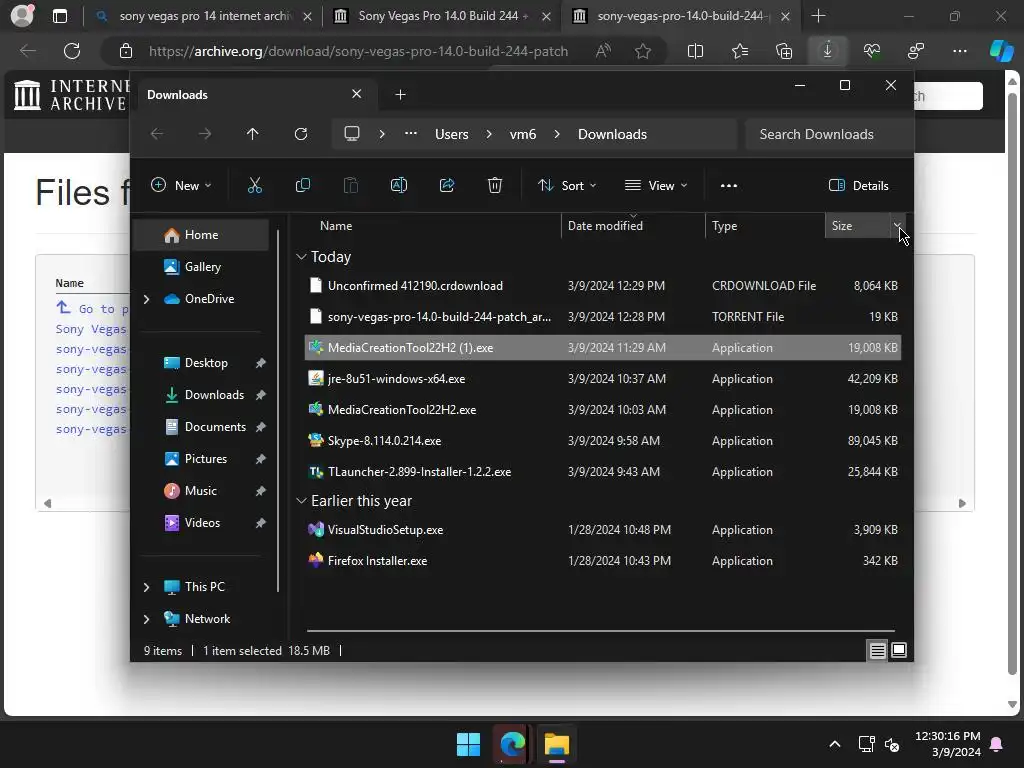Click File Explorer taskbar icon

(x=557, y=744)
